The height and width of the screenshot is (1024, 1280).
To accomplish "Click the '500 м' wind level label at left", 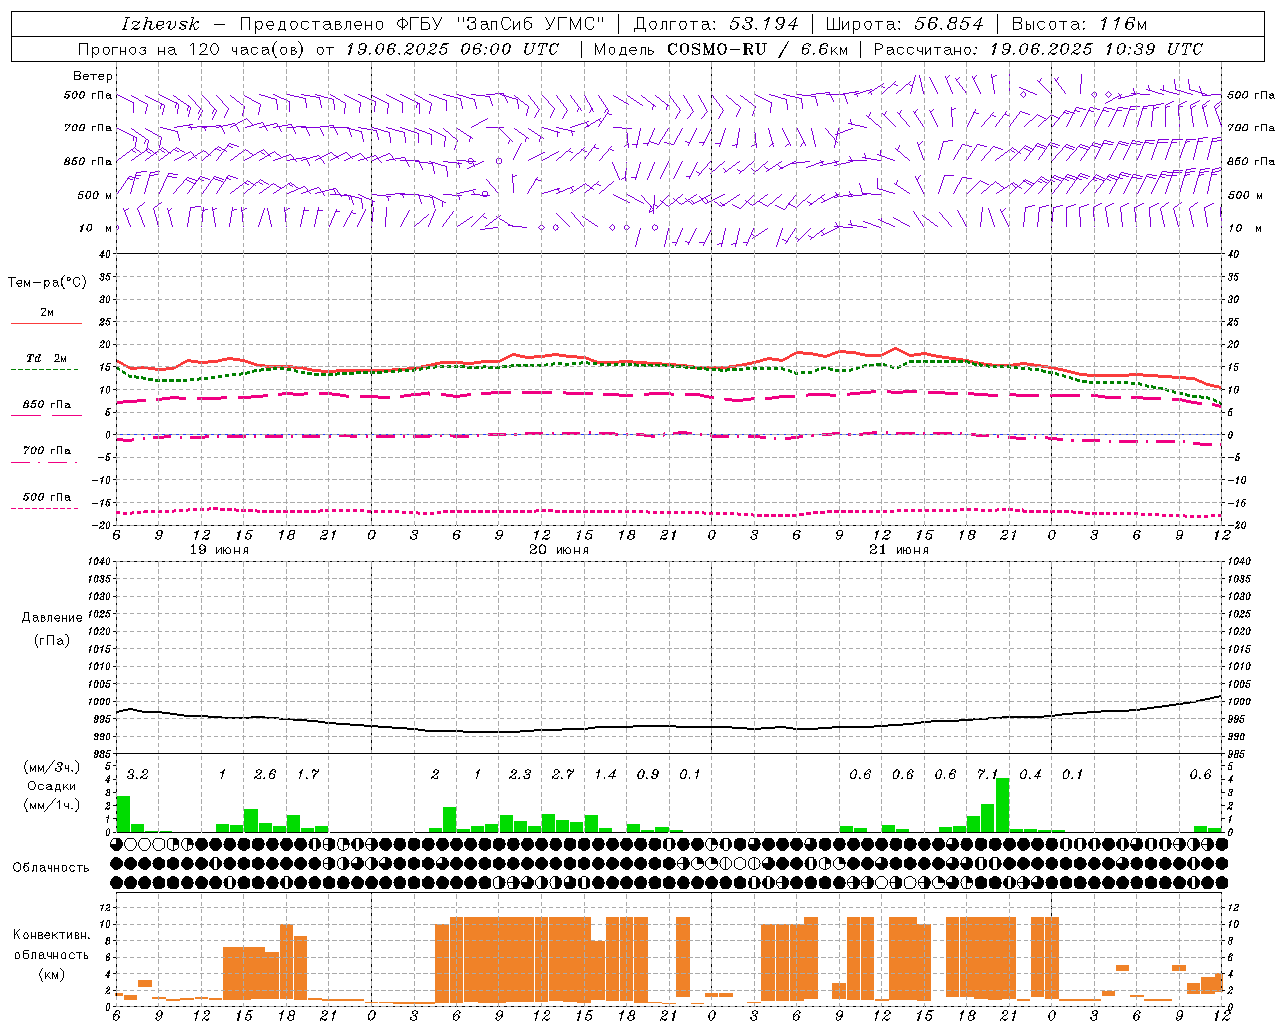I will (x=95, y=195).
